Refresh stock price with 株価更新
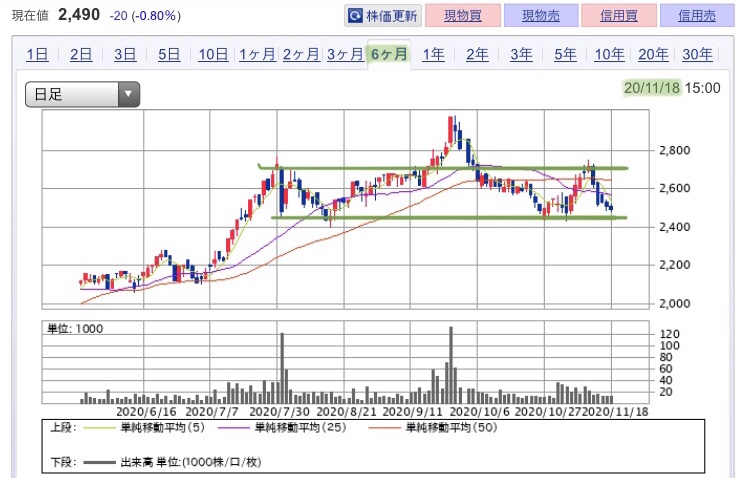 (x=383, y=16)
